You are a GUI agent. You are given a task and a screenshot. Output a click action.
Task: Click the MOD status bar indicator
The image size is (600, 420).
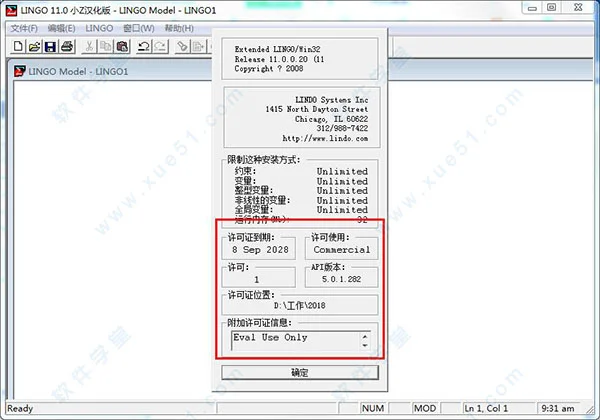pyautogui.click(x=425, y=409)
